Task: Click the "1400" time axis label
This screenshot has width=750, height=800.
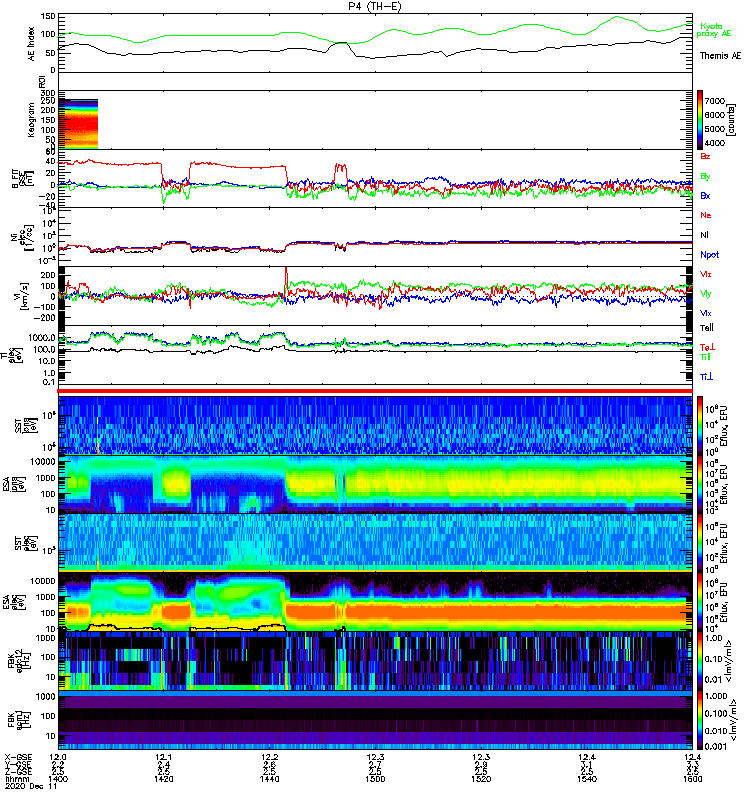Action: click(x=58, y=779)
